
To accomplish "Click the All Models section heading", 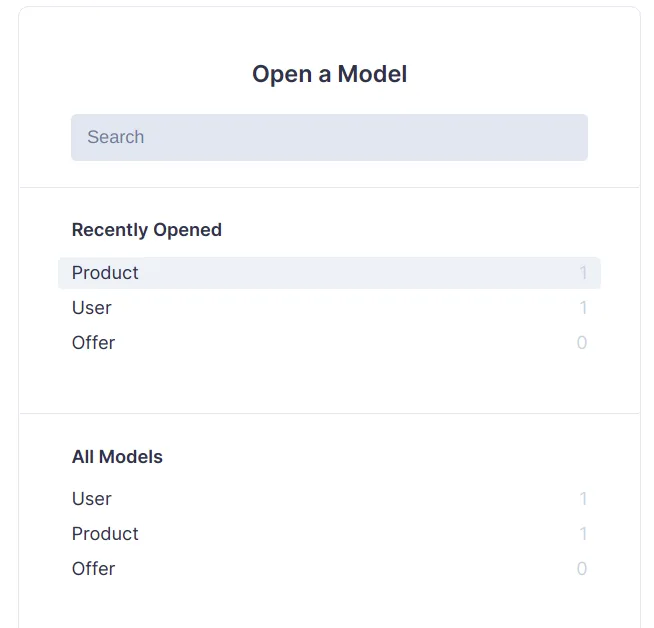I will tap(117, 457).
